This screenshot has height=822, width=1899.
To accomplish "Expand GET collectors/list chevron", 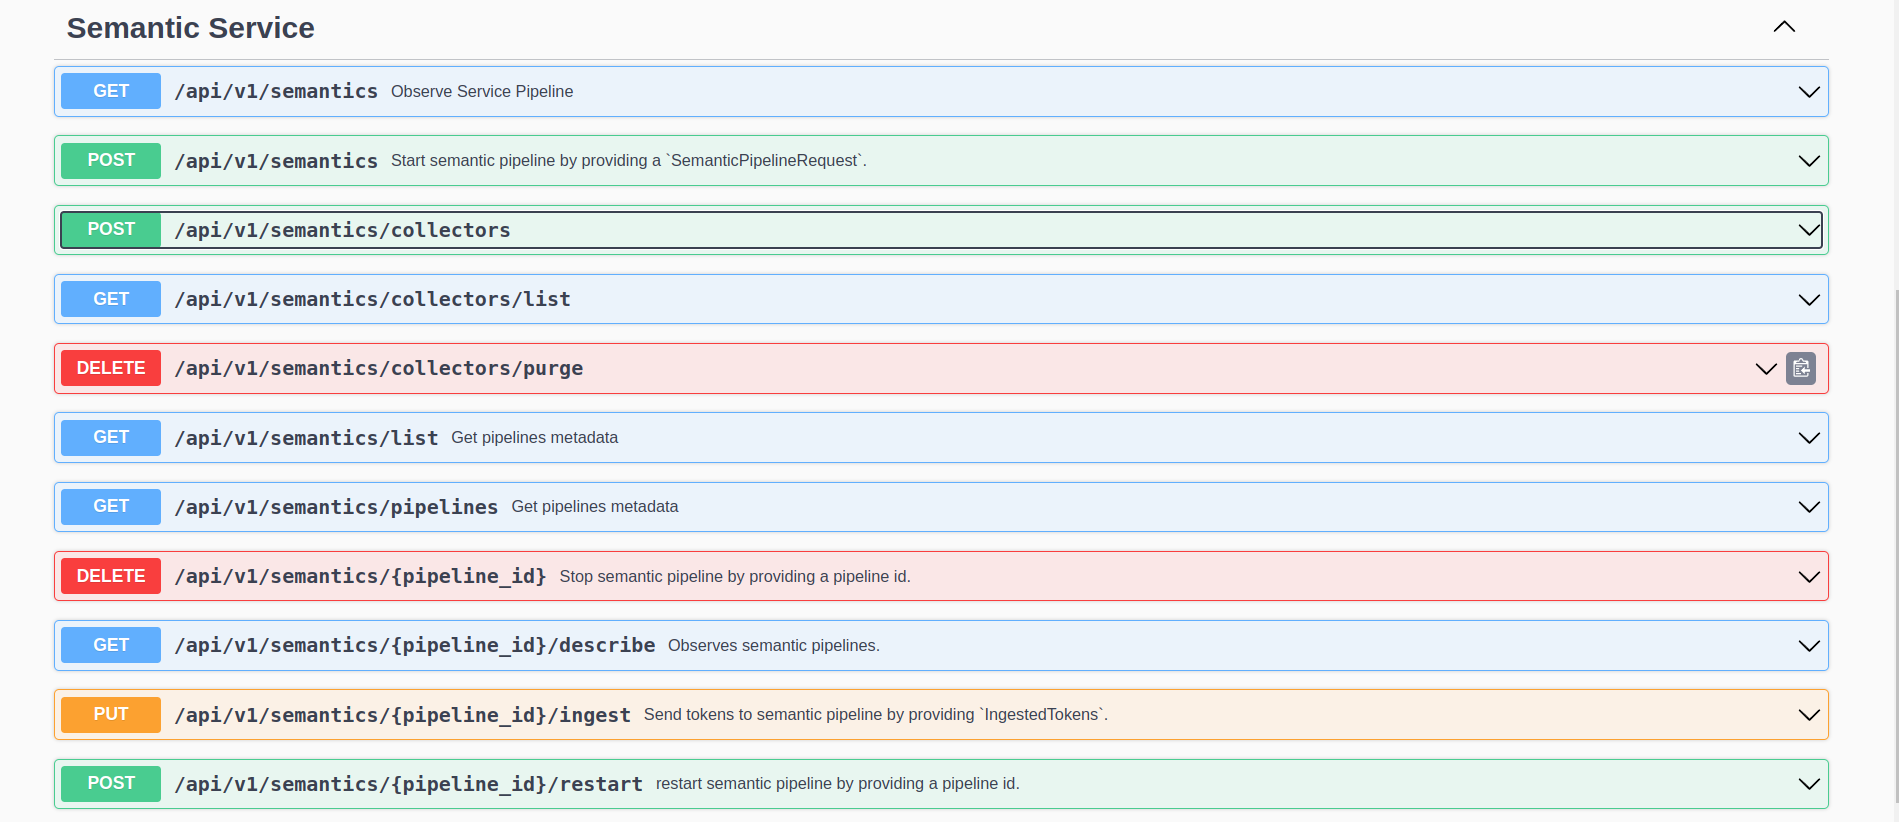I will tap(1809, 300).
